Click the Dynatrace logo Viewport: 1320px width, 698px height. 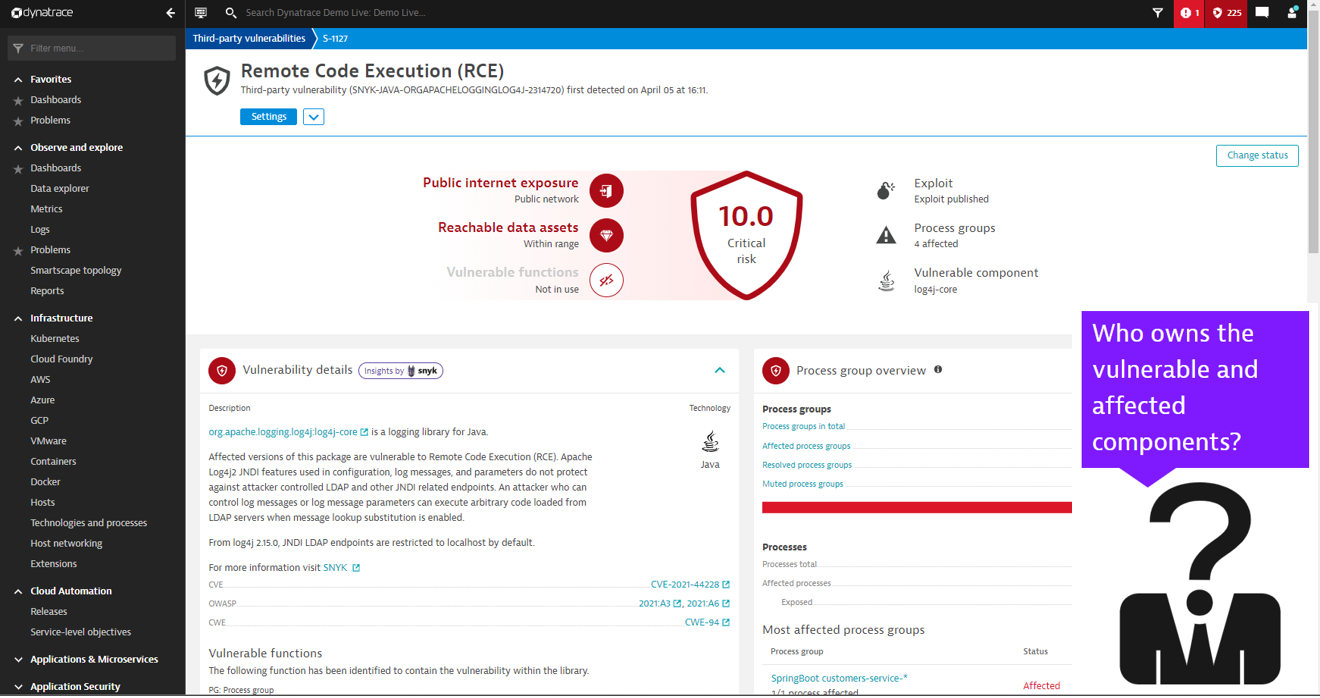42,13
